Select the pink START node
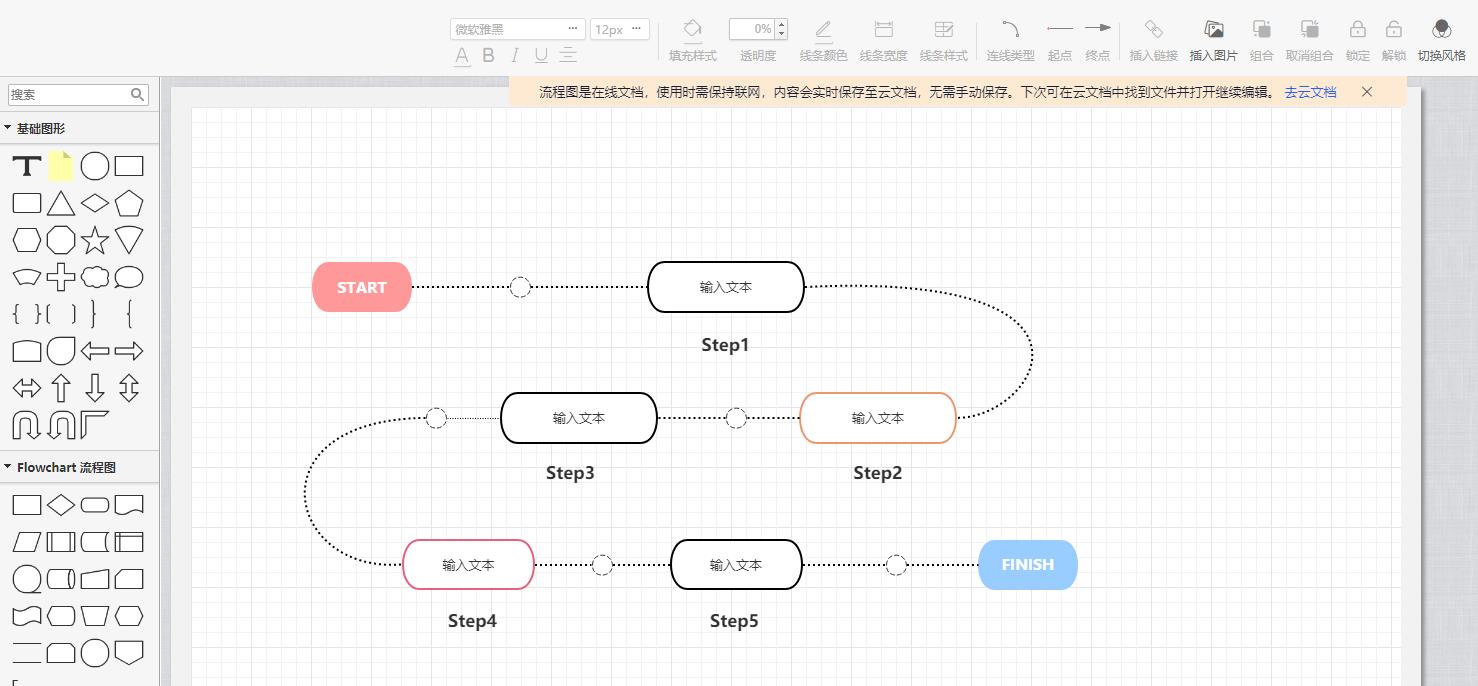This screenshot has height=686, width=1478. [x=362, y=287]
